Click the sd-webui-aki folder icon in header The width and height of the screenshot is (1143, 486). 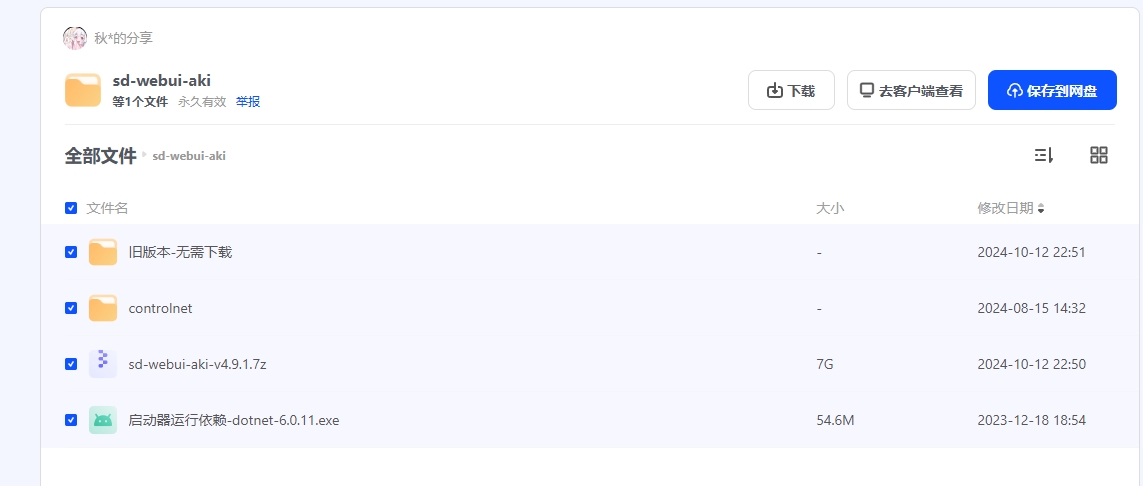83,90
